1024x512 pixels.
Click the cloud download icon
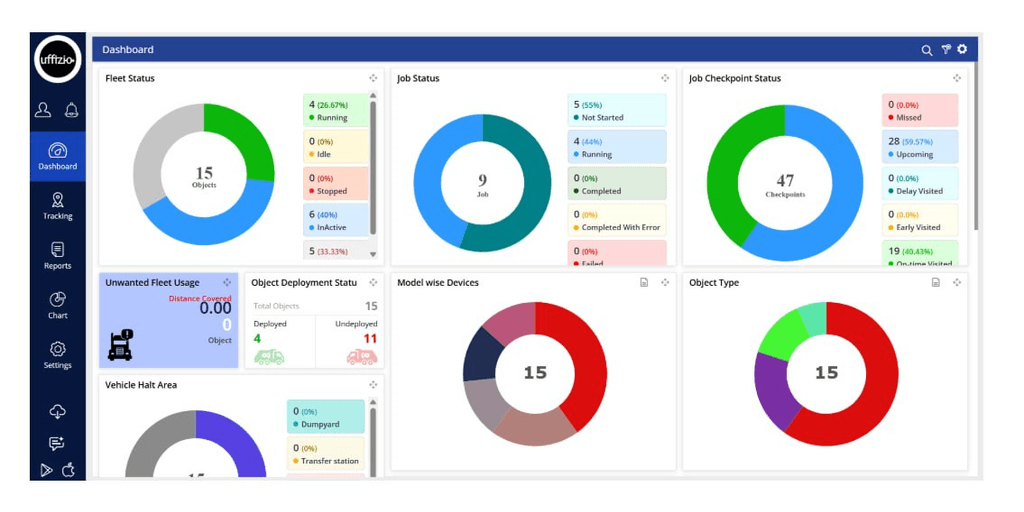57,411
